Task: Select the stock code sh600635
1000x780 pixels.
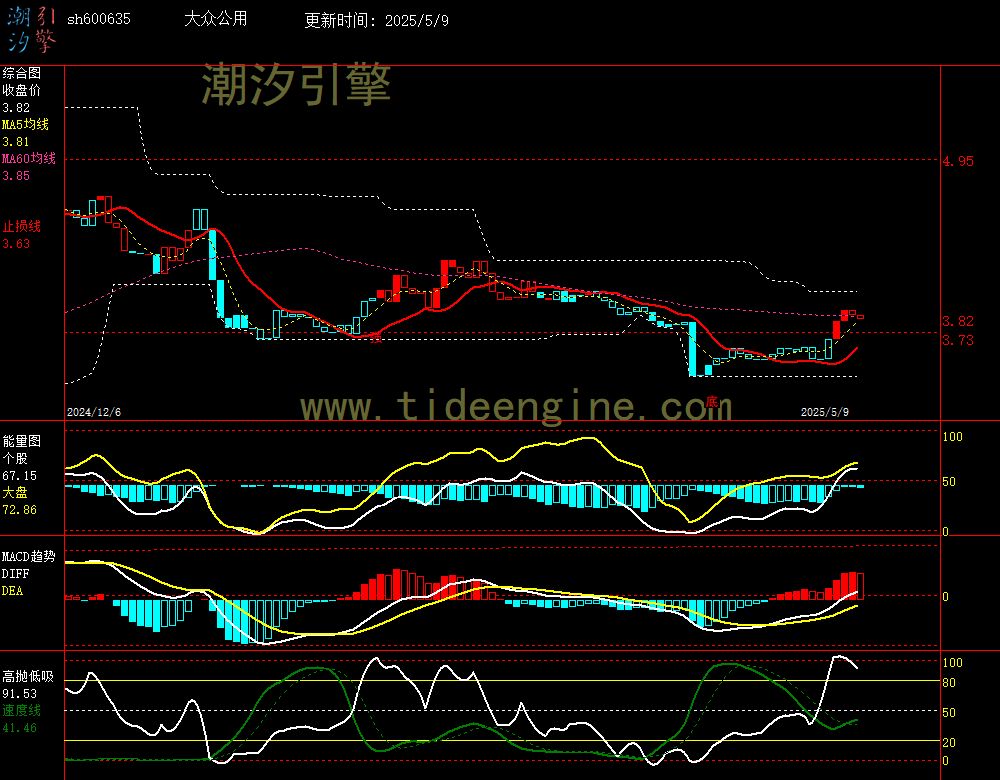Action: 99,19
